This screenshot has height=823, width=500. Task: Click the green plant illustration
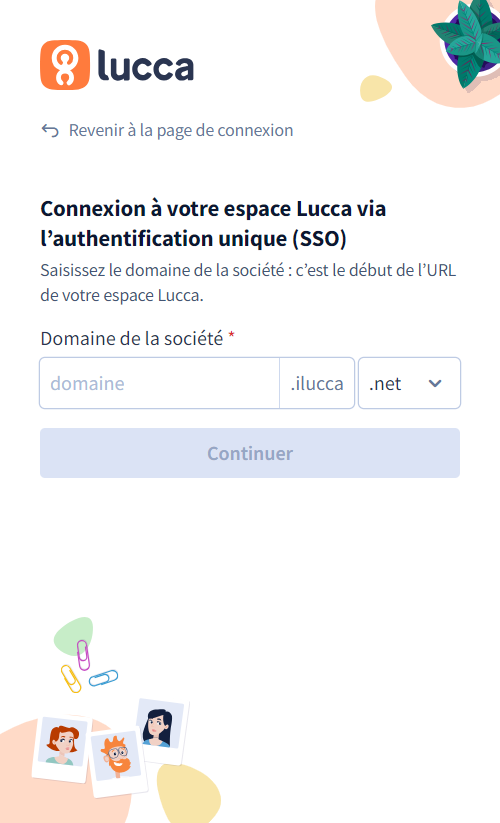[466, 42]
